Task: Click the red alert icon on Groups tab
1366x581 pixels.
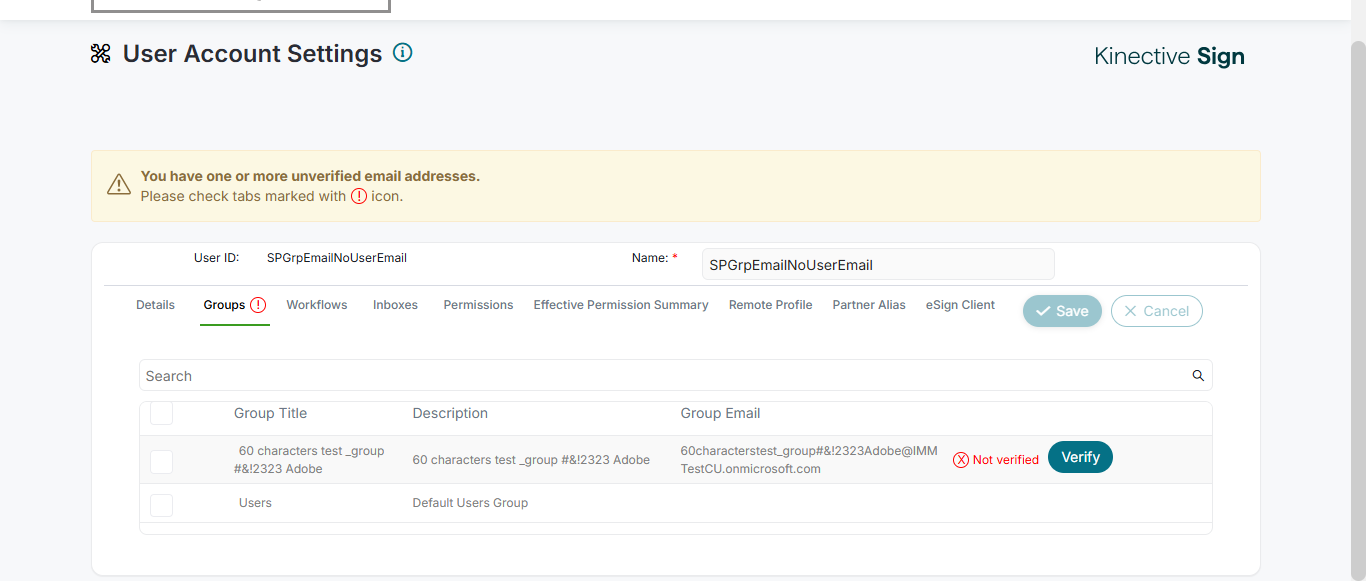Action: pyautogui.click(x=258, y=305)
